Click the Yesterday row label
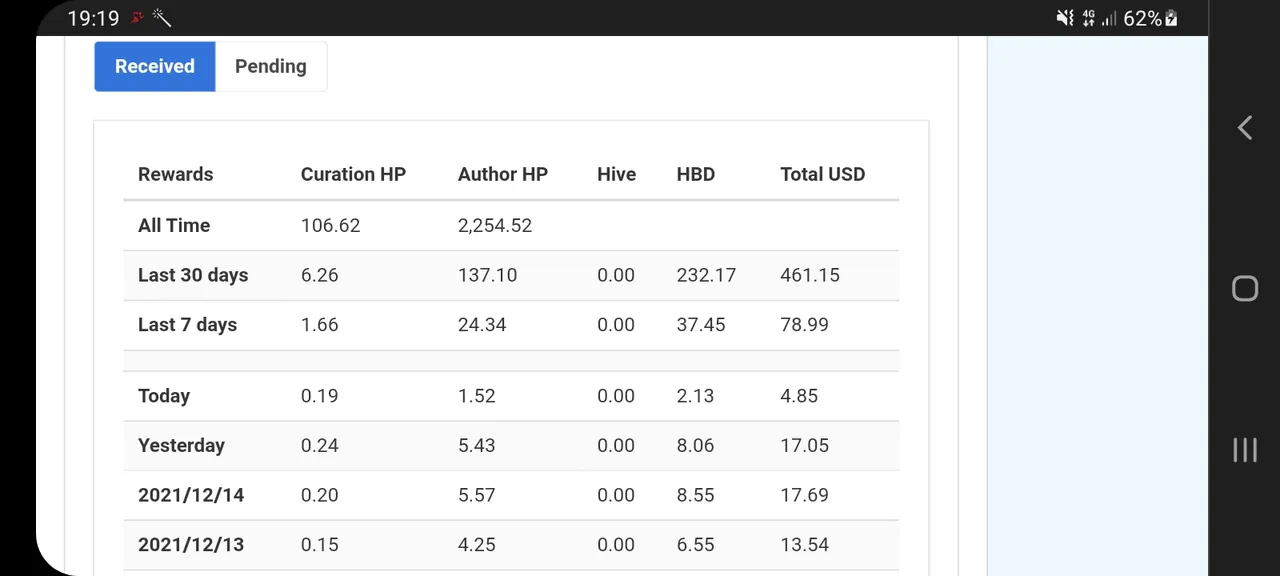1280x576 pixels. pos(181,445)
